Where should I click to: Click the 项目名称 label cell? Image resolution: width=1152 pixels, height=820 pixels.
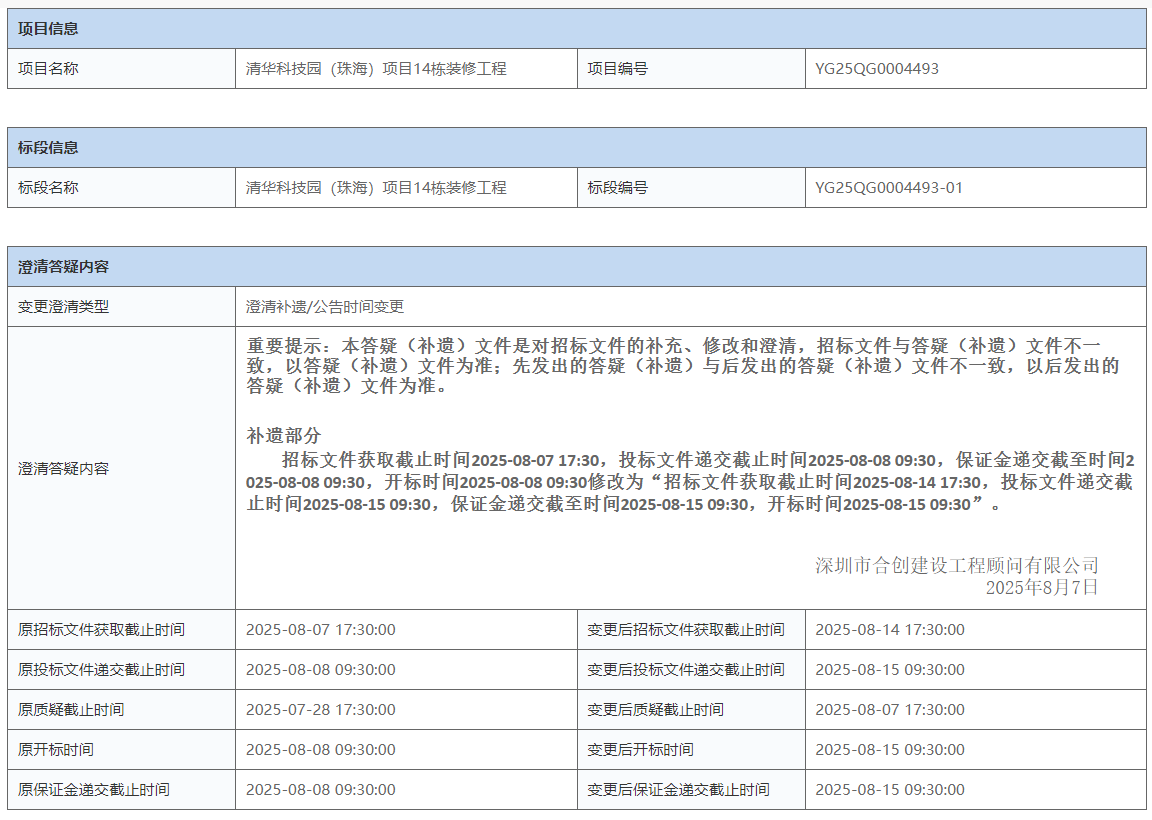121,68
